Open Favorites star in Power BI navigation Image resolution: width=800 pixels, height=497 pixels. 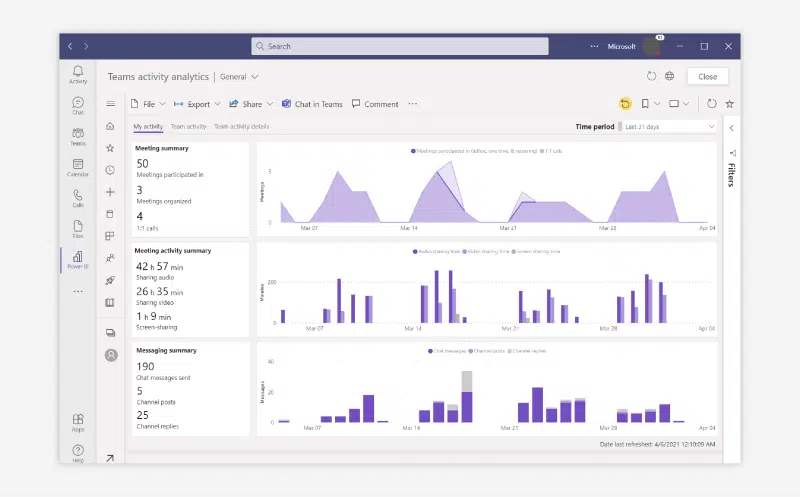tap(110, 148)
